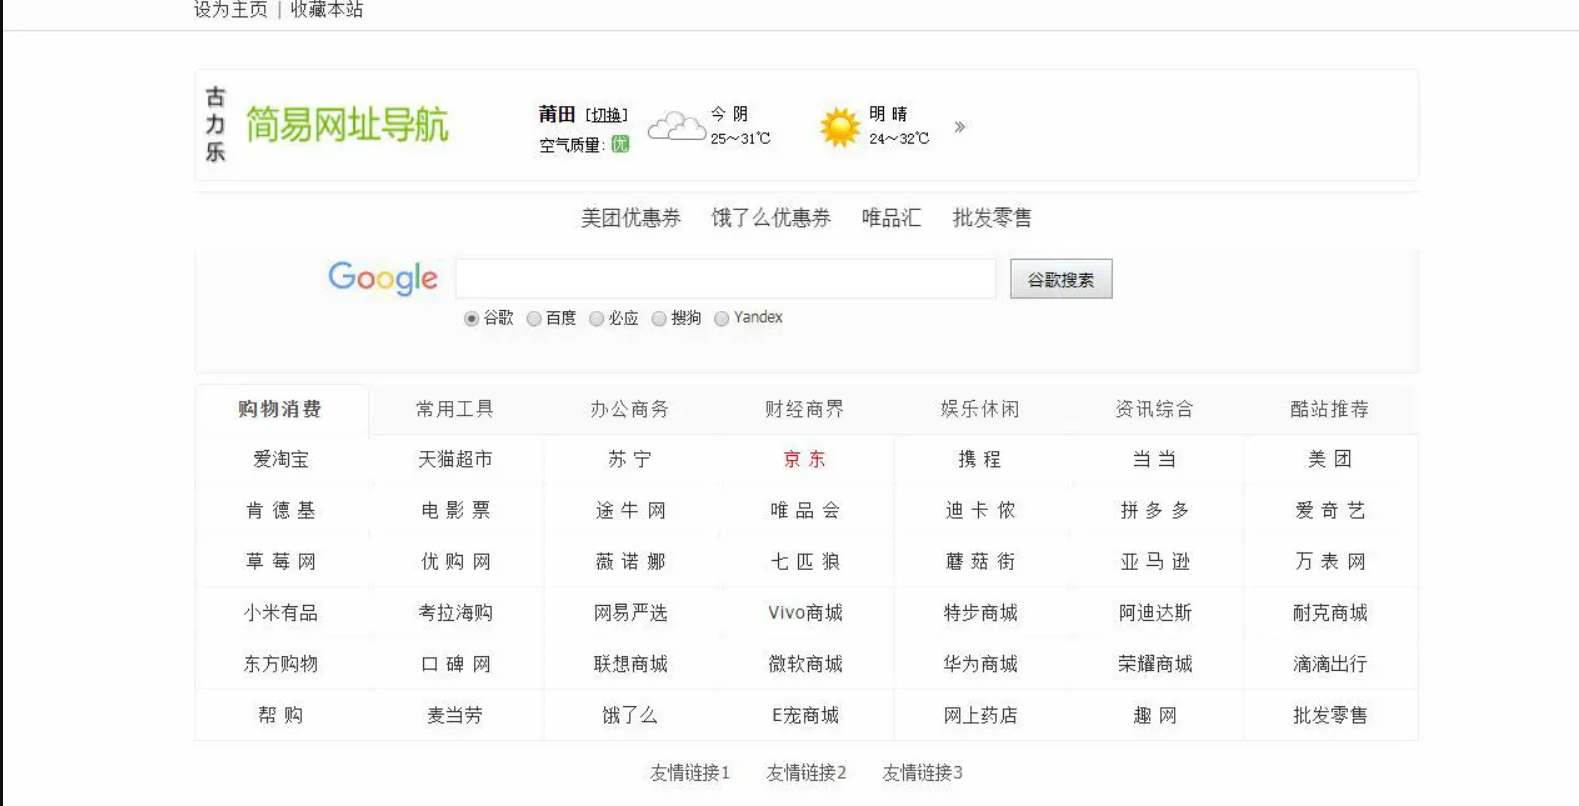Open the 唯品汇 link
Viewport: 1579px width, 806px height.
(891, 218)
